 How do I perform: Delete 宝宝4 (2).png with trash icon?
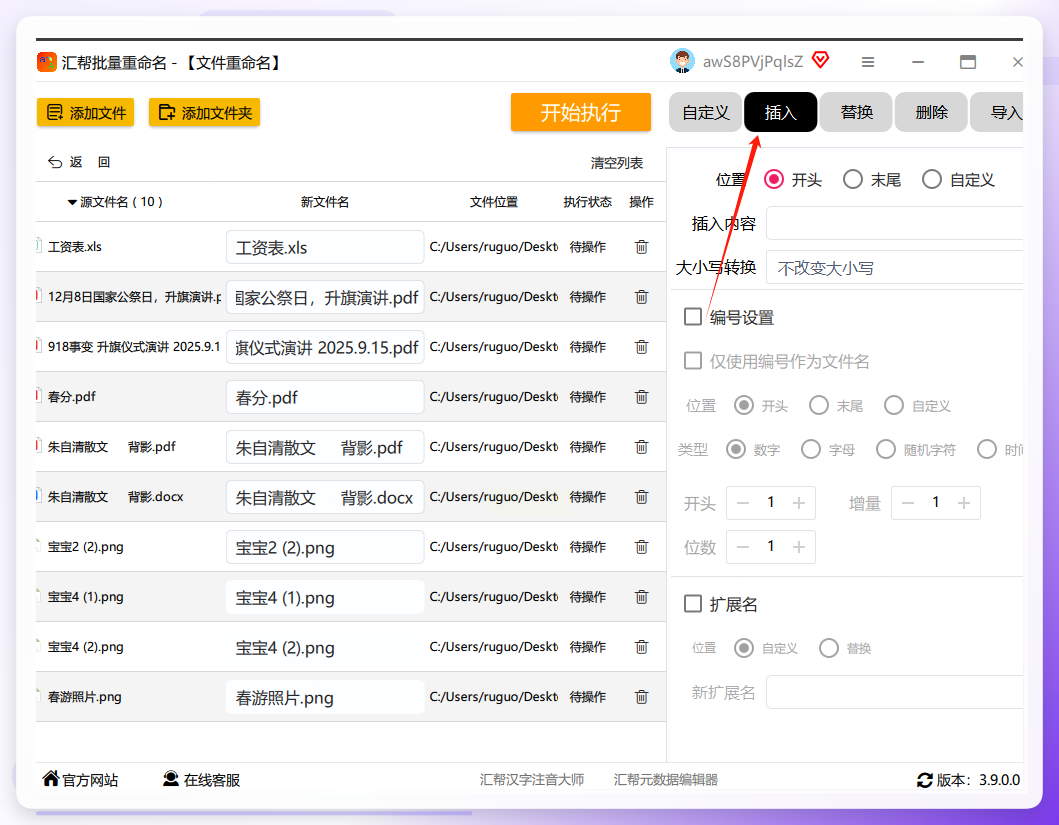(x=641, y=647)
